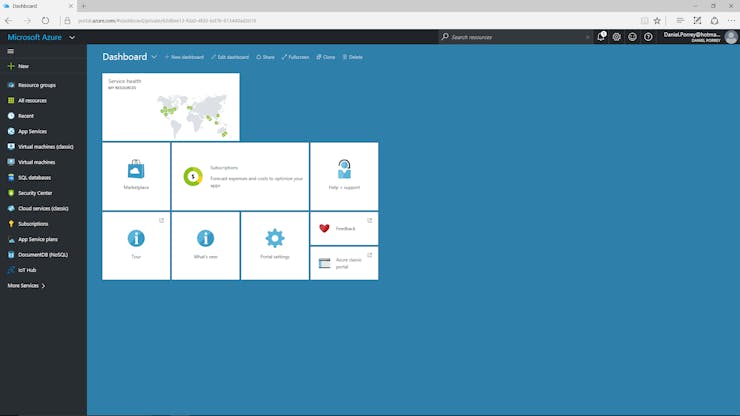
Task: Open the IoT Hub icon
Action: (x=11, y=270)
